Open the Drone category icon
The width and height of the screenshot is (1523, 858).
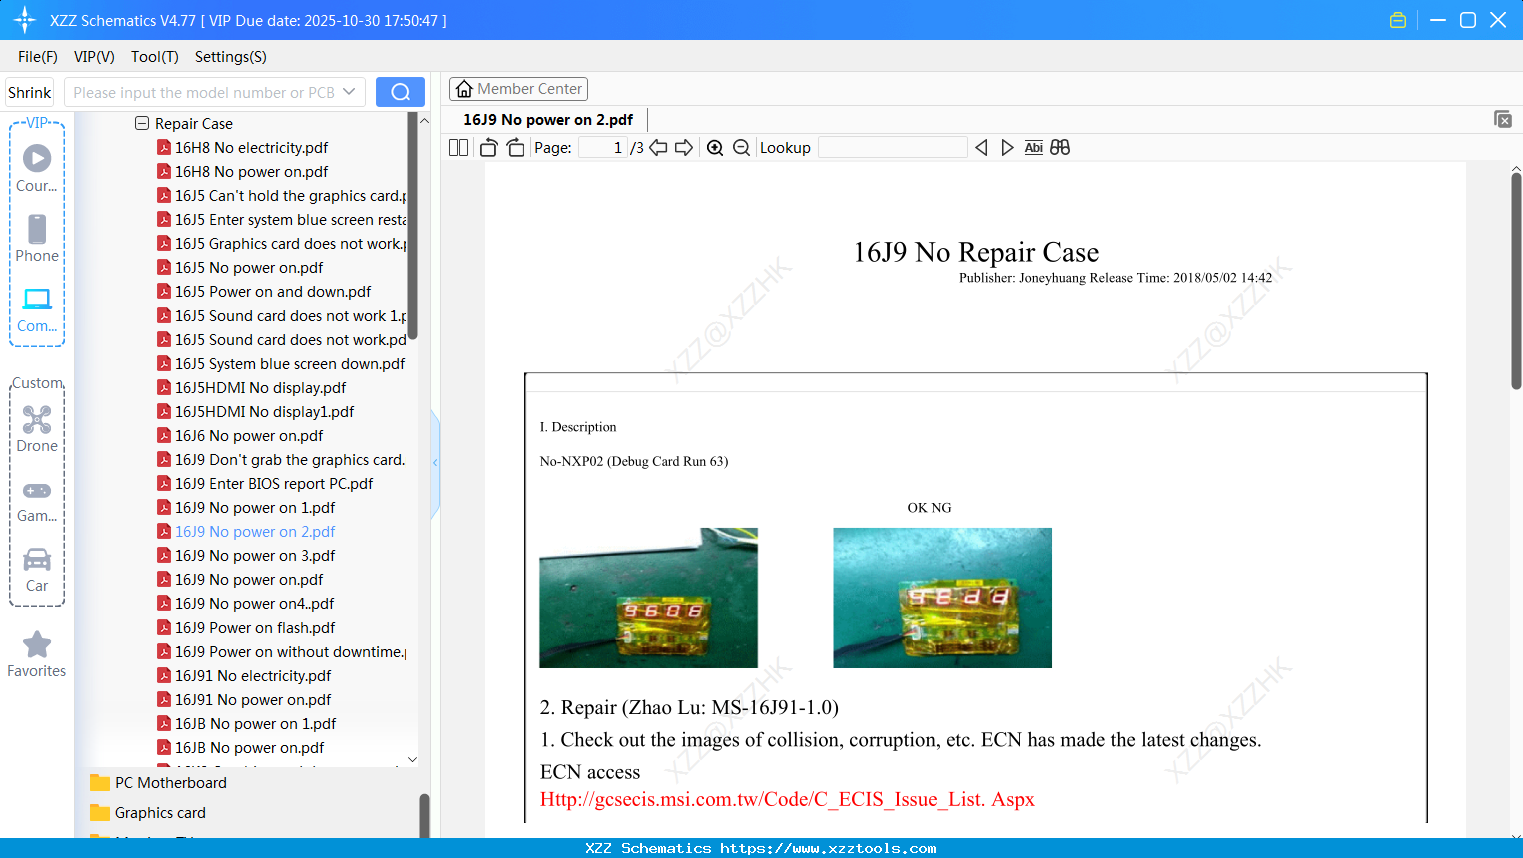pyautogui.click(x=37, y=419)
